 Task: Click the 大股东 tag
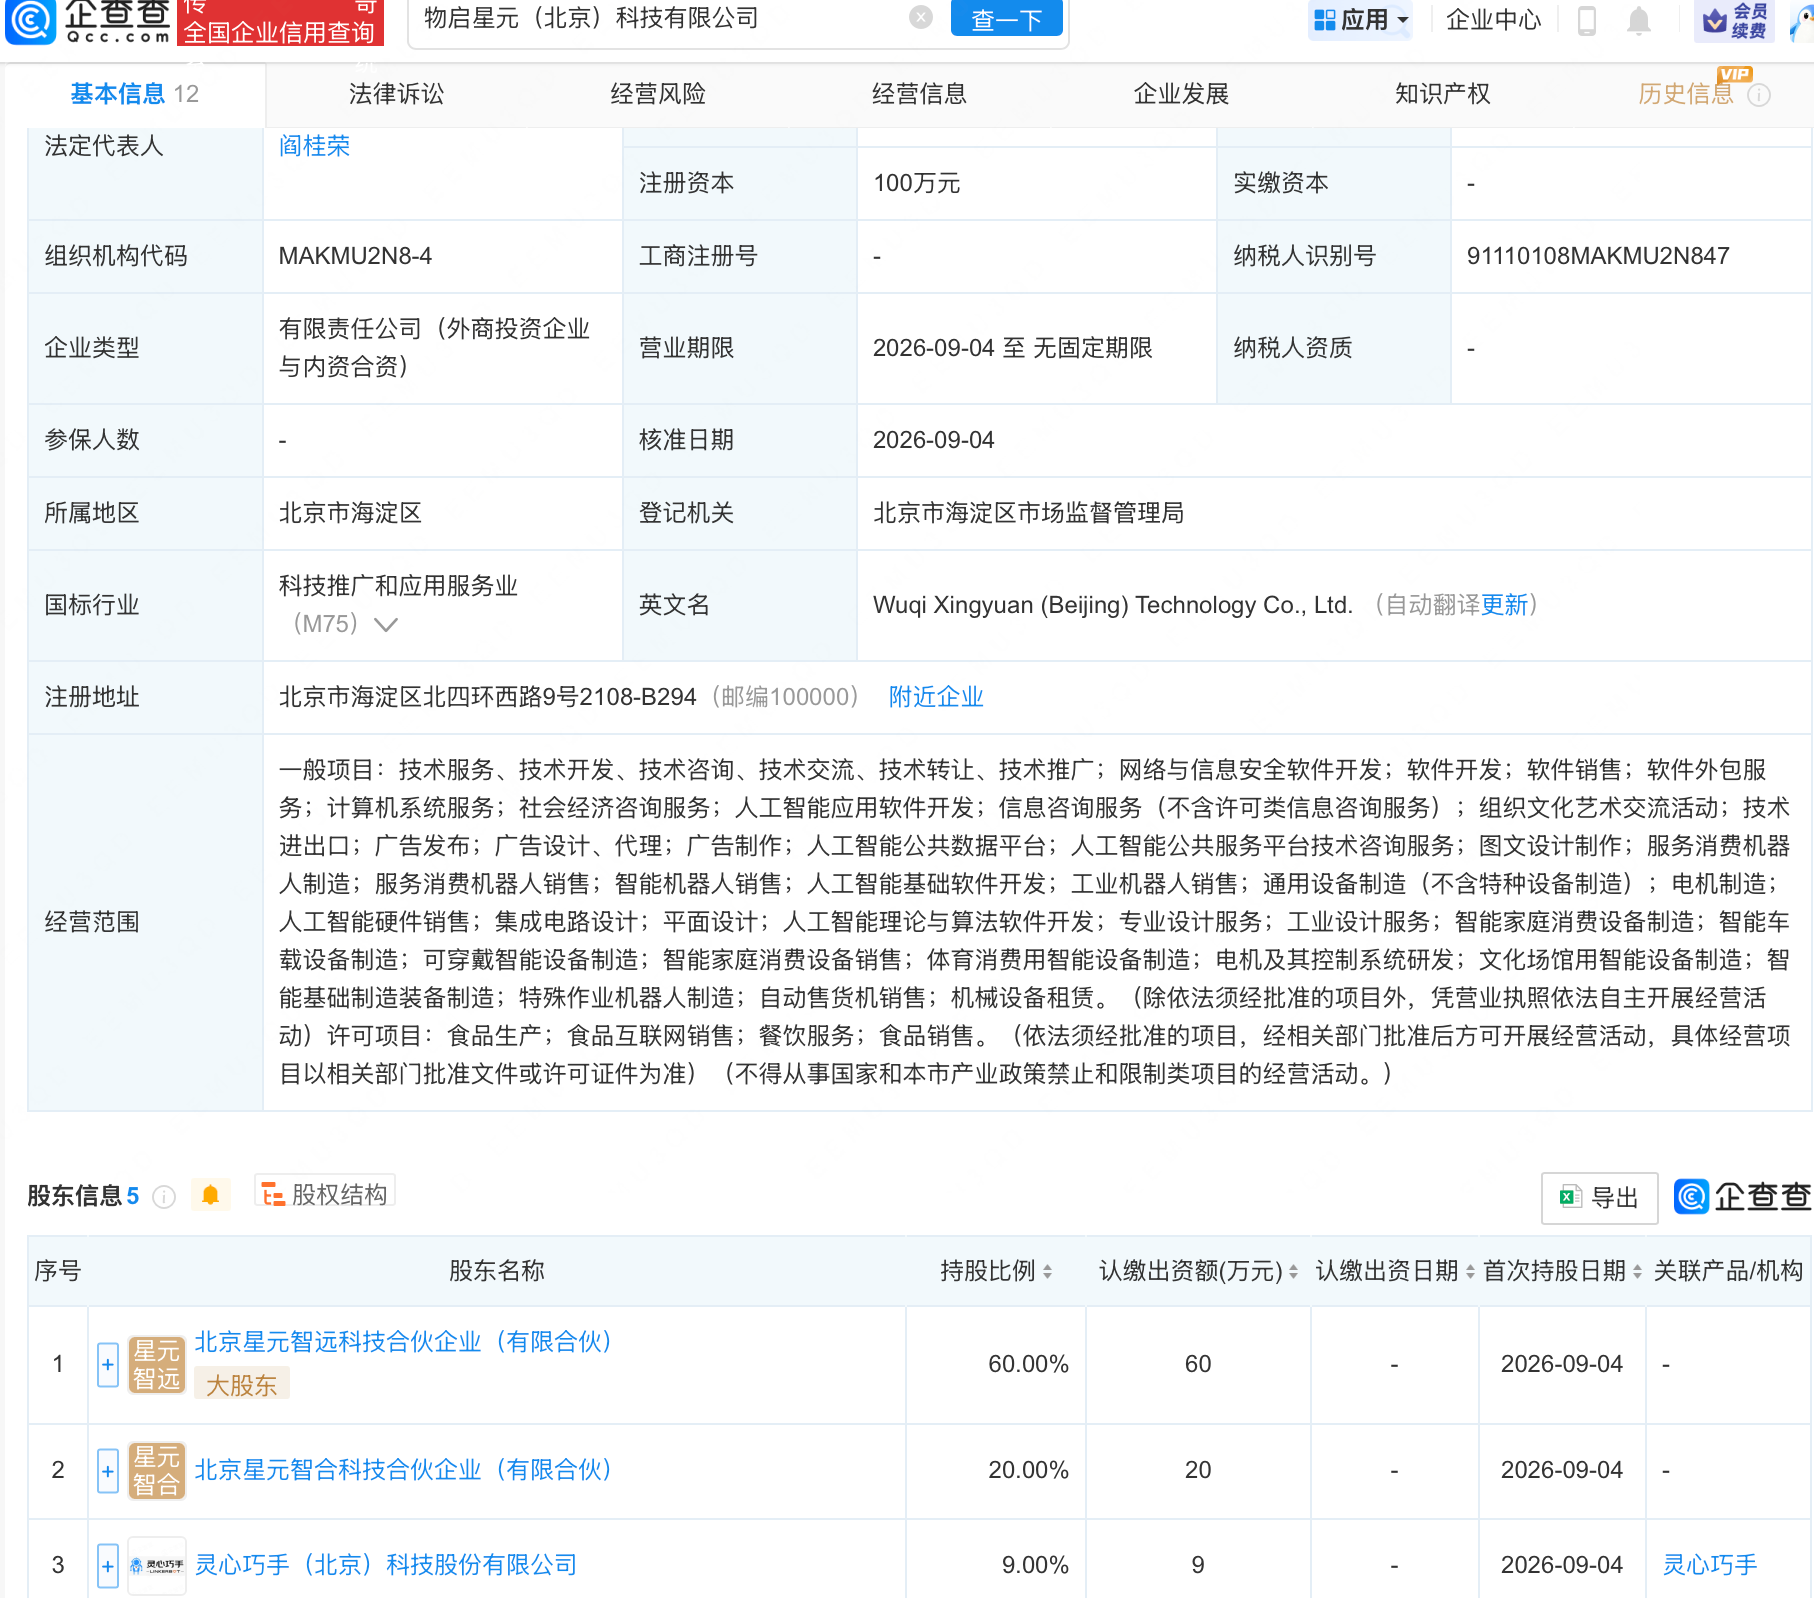pyautogui.click(x=241, y=1385)
